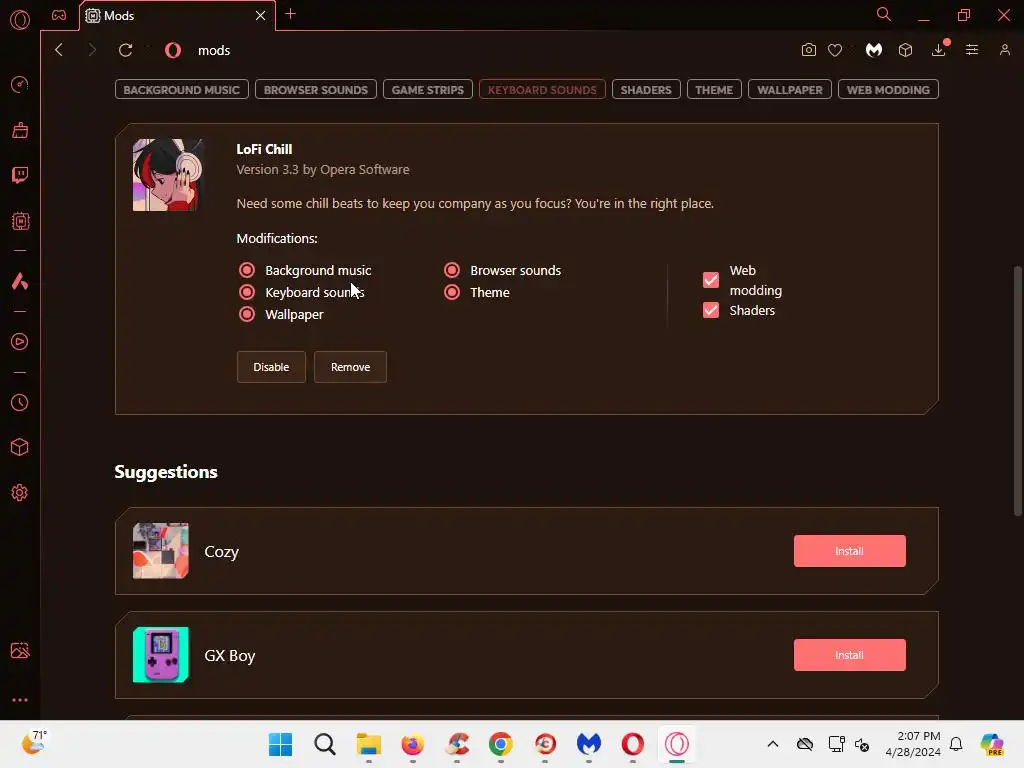Open the gallery image icon in sidebar
The image size is (1024, 768).
20,650
